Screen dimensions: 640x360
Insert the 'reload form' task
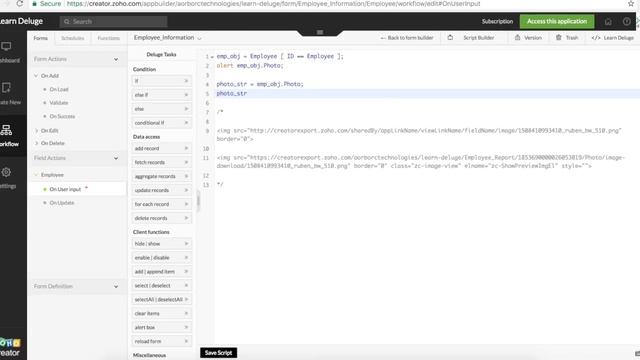[x=162, y=341]
